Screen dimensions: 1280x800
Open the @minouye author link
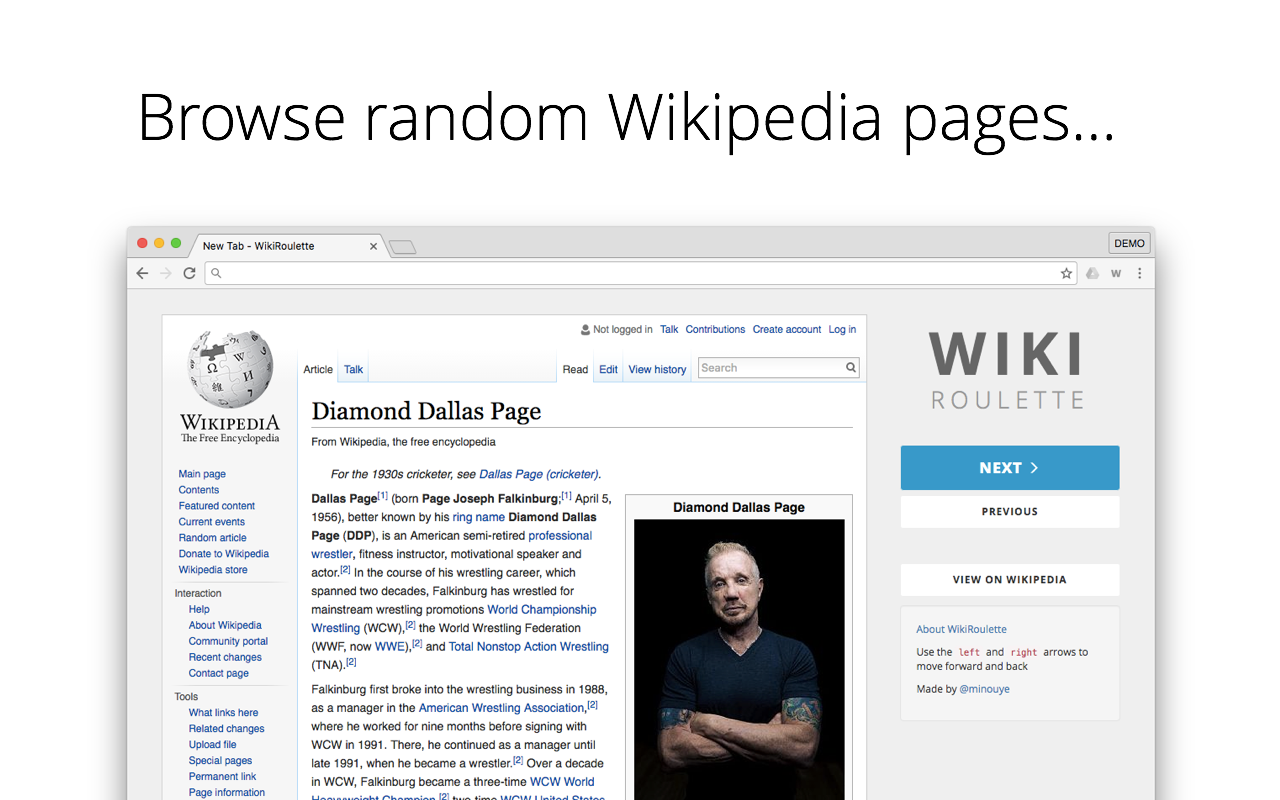(x=985, y=689)
